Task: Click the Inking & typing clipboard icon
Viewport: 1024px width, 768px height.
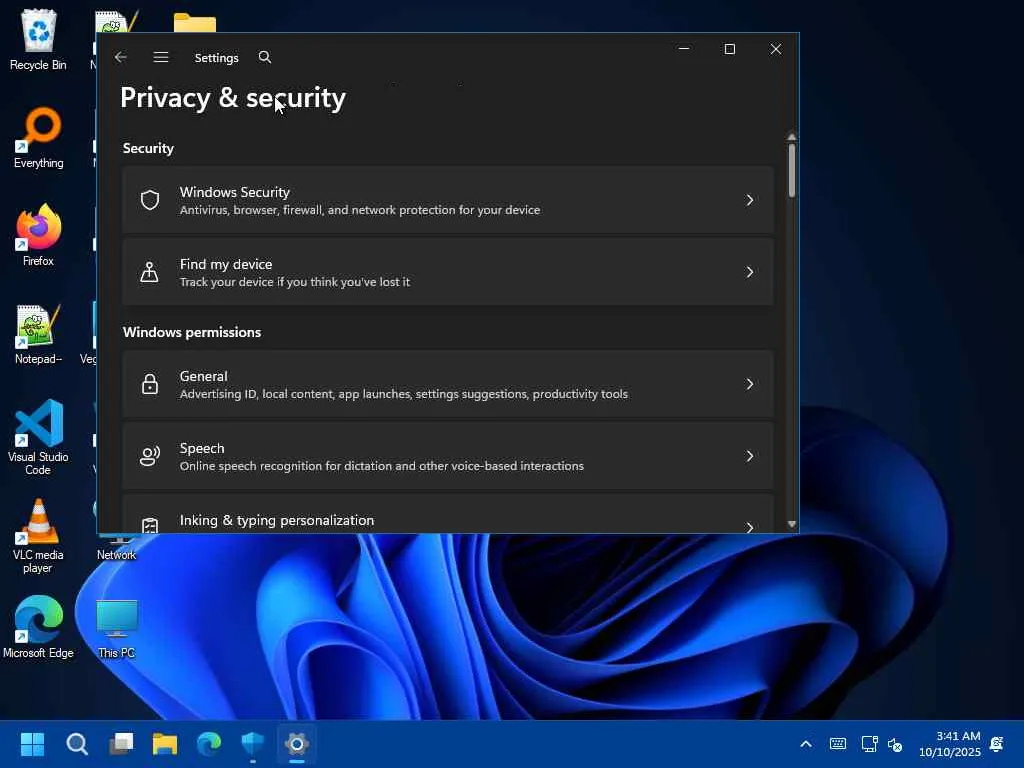Action: (150, 525)
